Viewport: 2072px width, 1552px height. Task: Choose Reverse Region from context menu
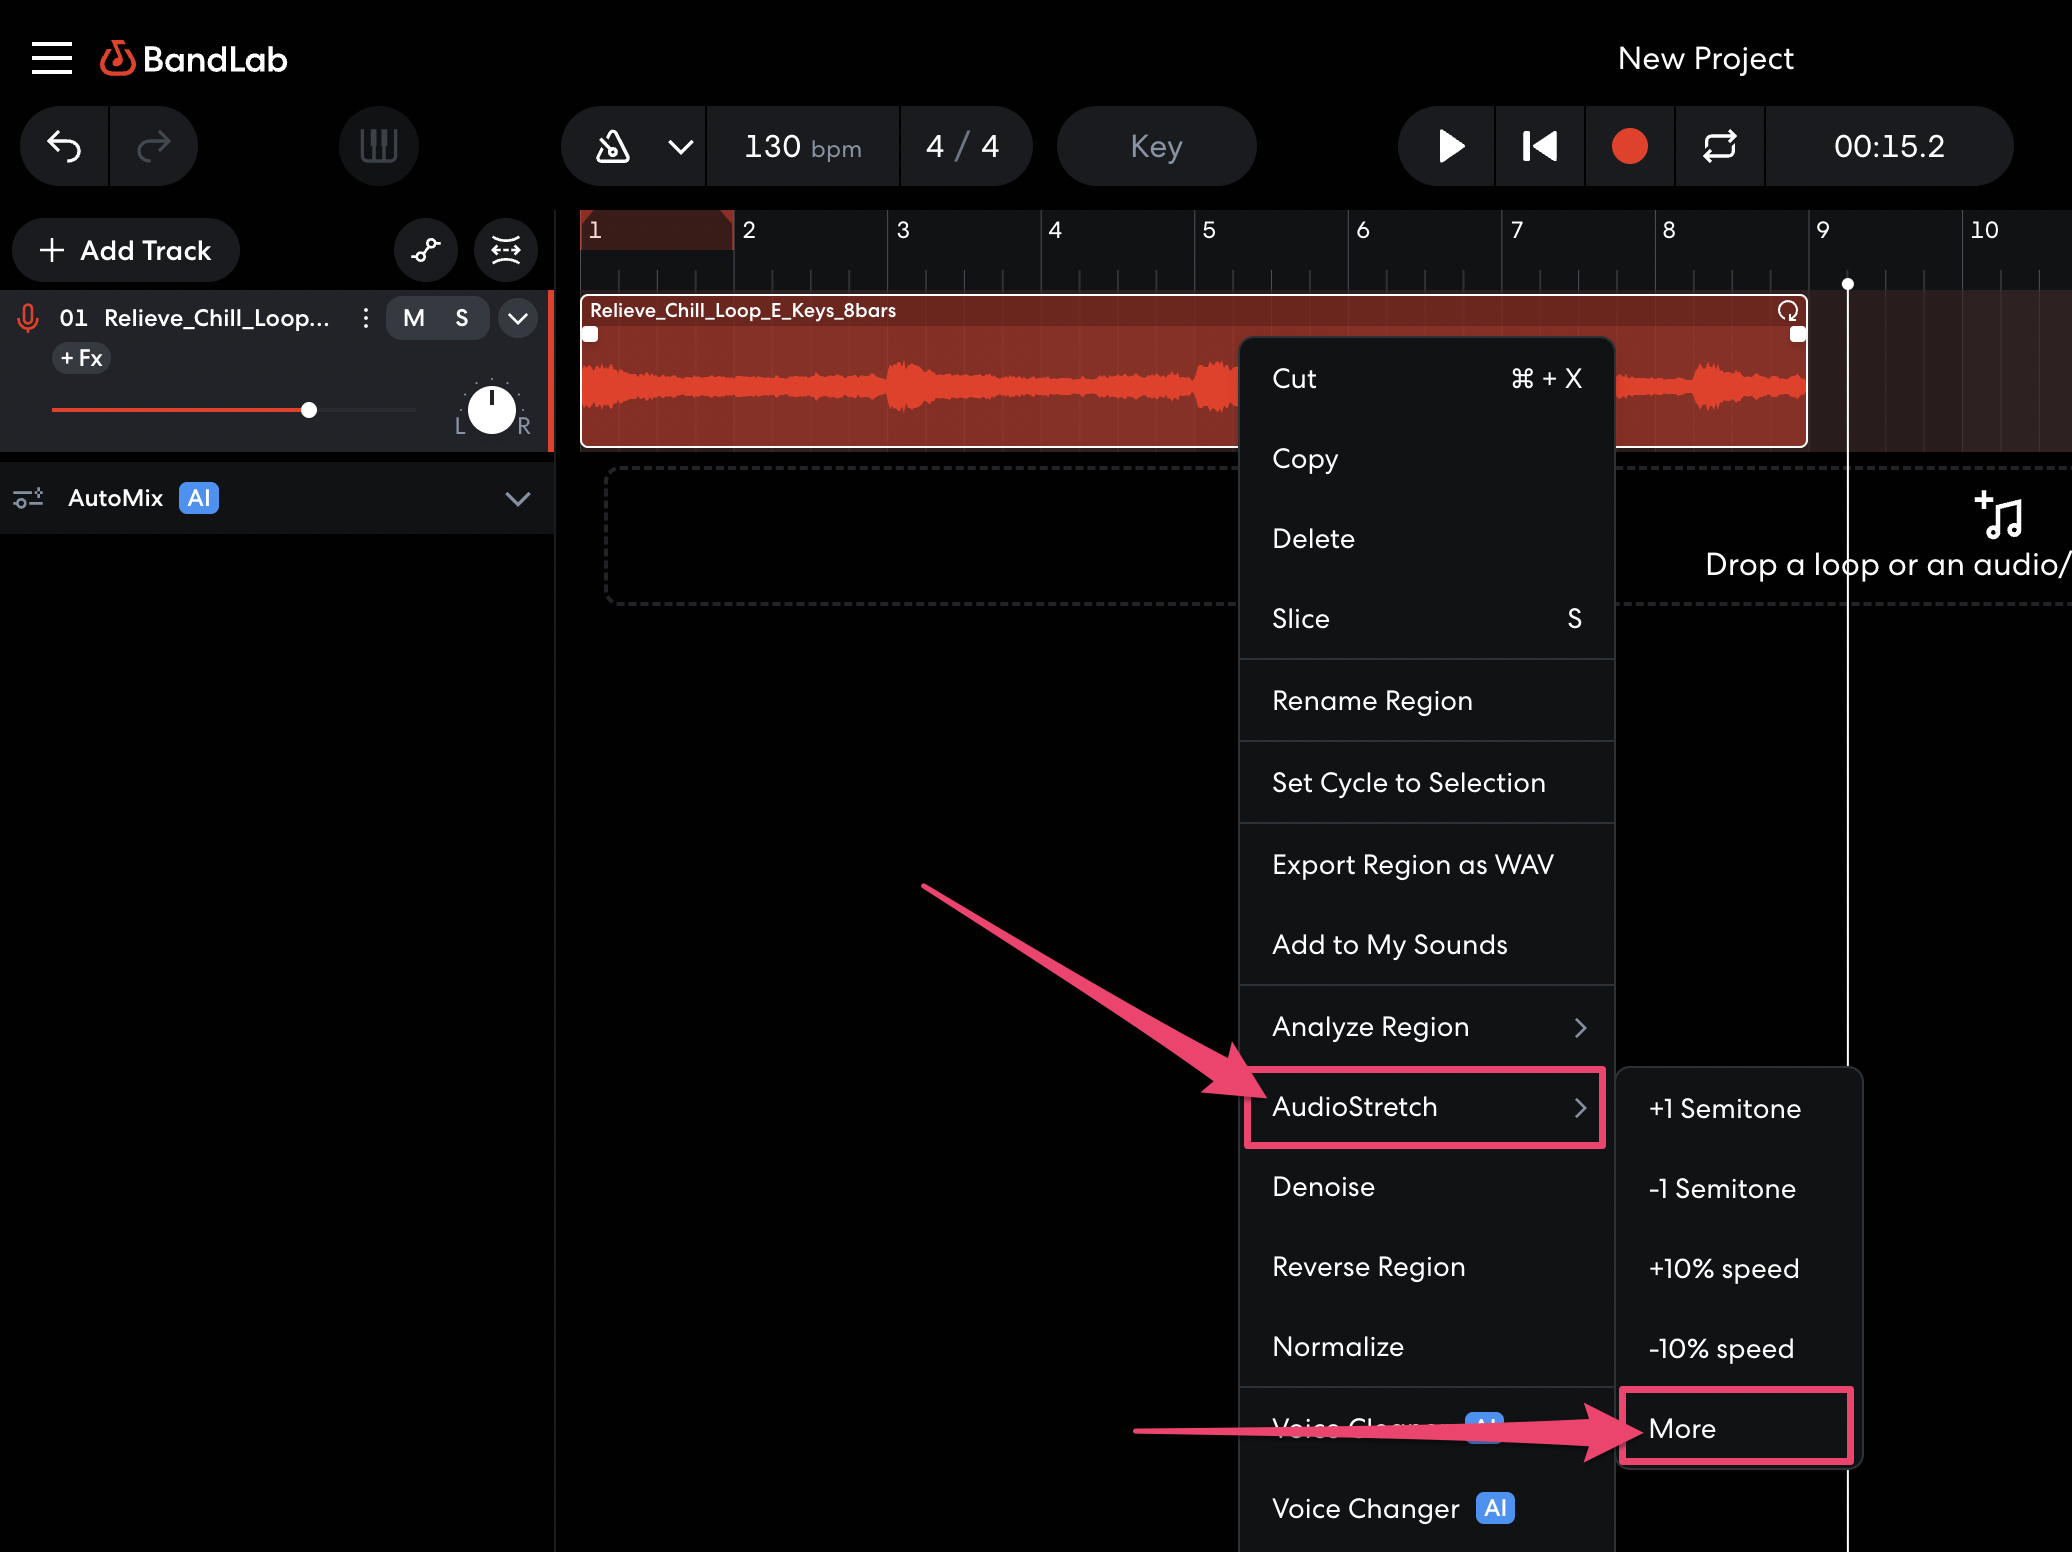pyautogui.click(x=1368, y=1267)
